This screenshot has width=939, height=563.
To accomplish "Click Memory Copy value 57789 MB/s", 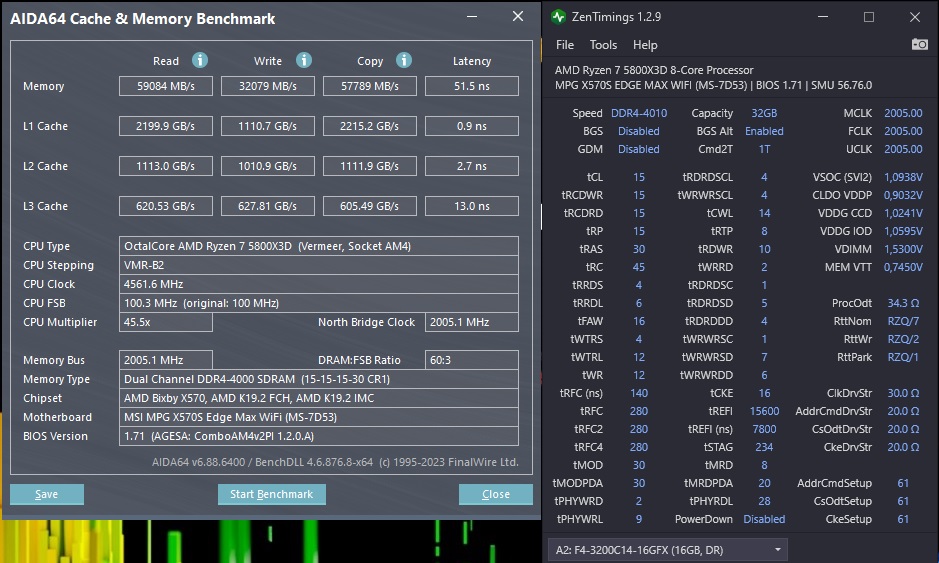I will (x=369, y=86).
